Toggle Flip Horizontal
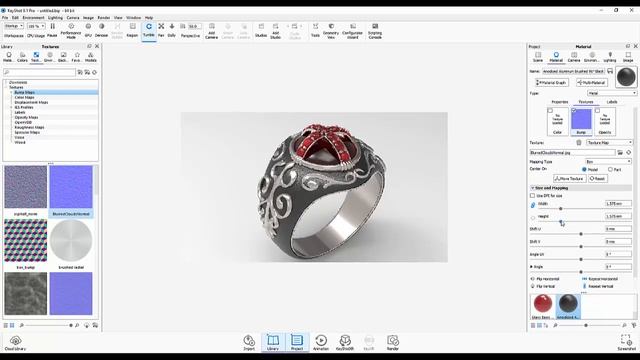The image size is (640, 360). click(546, 279)
